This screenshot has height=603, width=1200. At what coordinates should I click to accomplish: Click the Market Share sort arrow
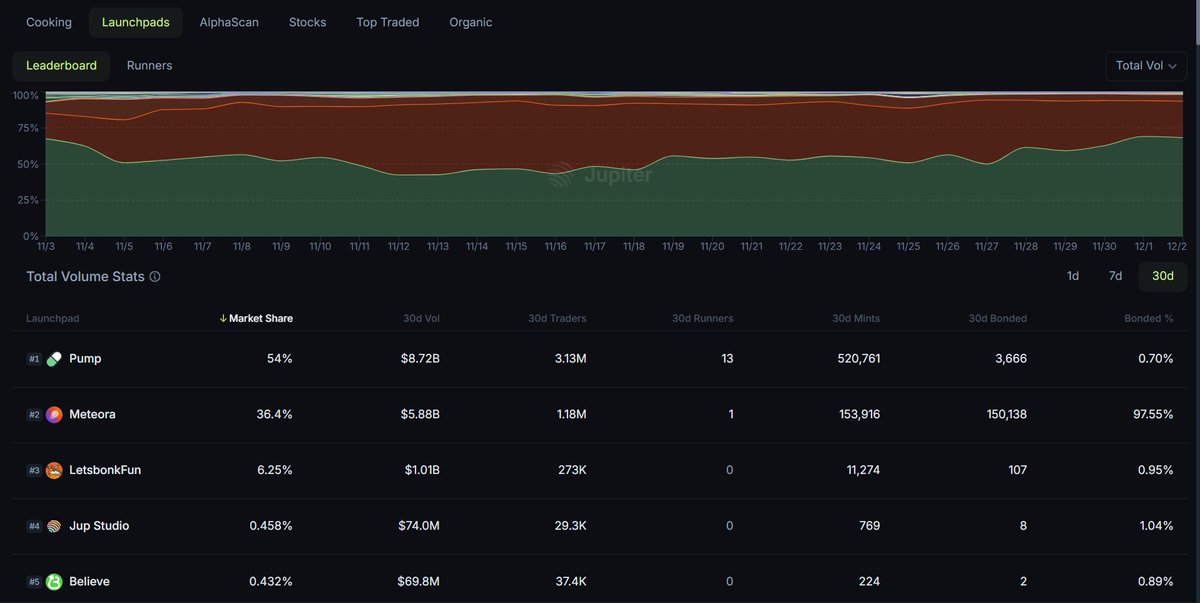point(223,318)
